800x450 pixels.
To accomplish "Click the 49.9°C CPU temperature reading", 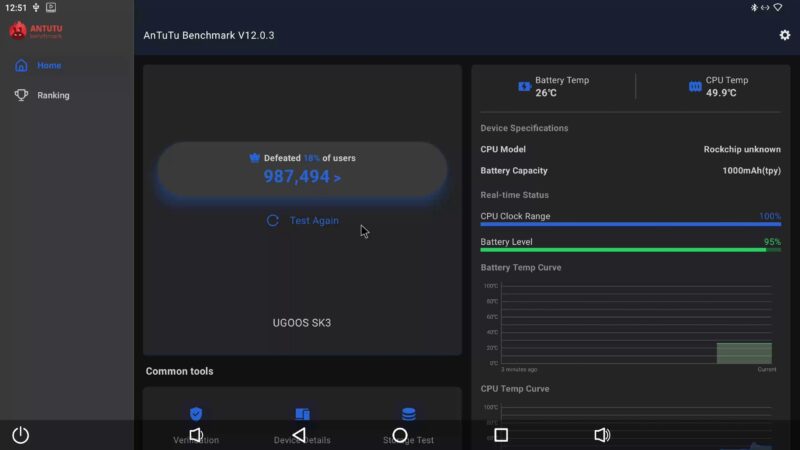I will 721,93.
